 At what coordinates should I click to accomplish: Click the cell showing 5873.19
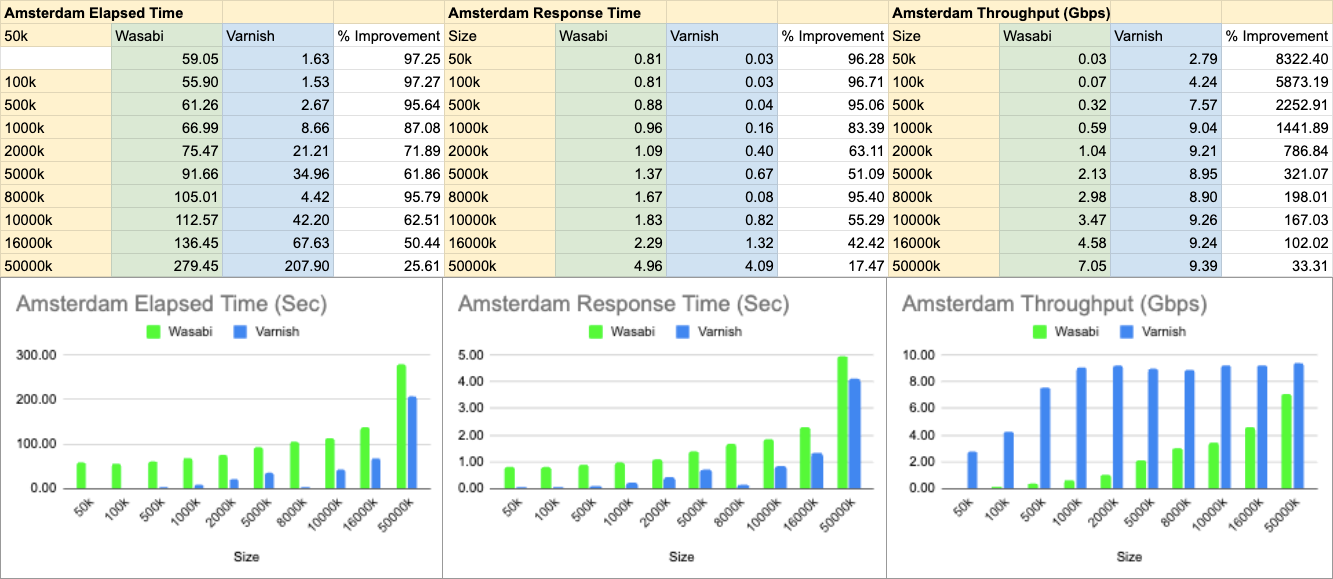(x=1277, y=81)
